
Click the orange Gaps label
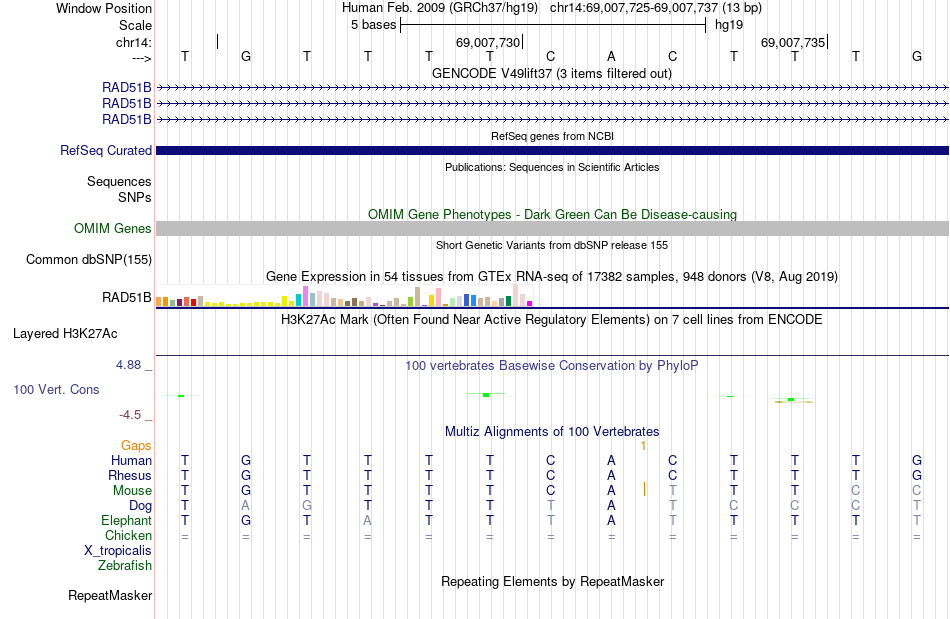136,446
